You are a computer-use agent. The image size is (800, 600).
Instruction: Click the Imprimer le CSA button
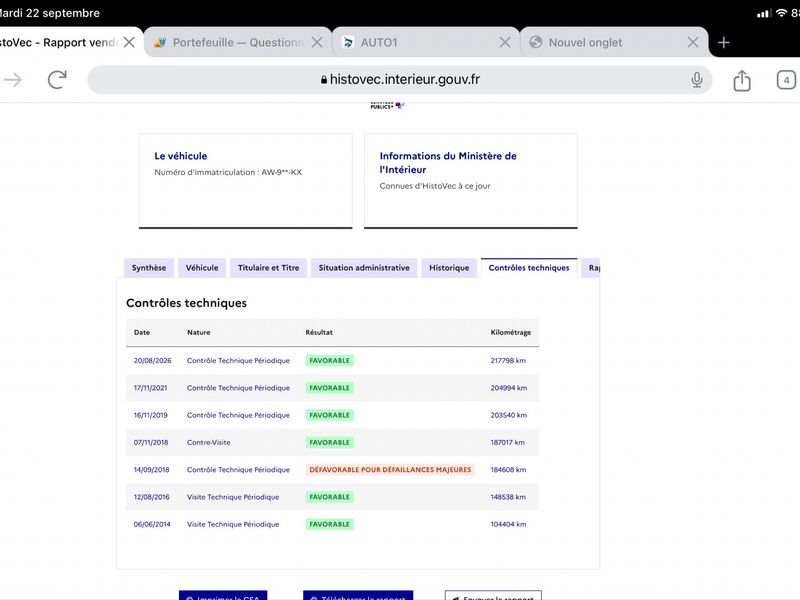223,595
